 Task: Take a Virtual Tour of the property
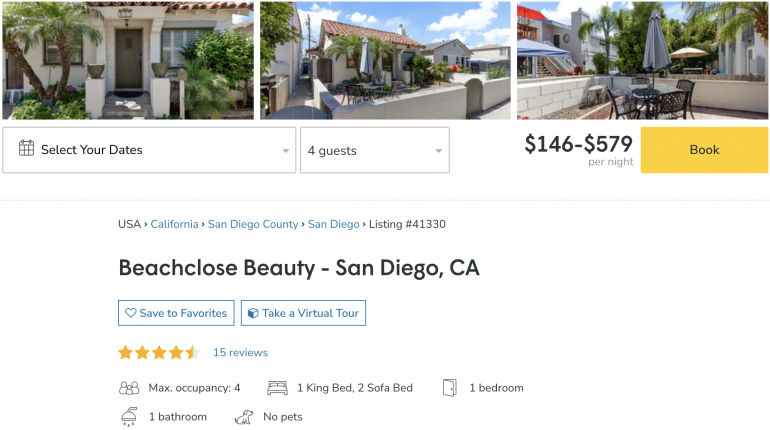(303, 313)
